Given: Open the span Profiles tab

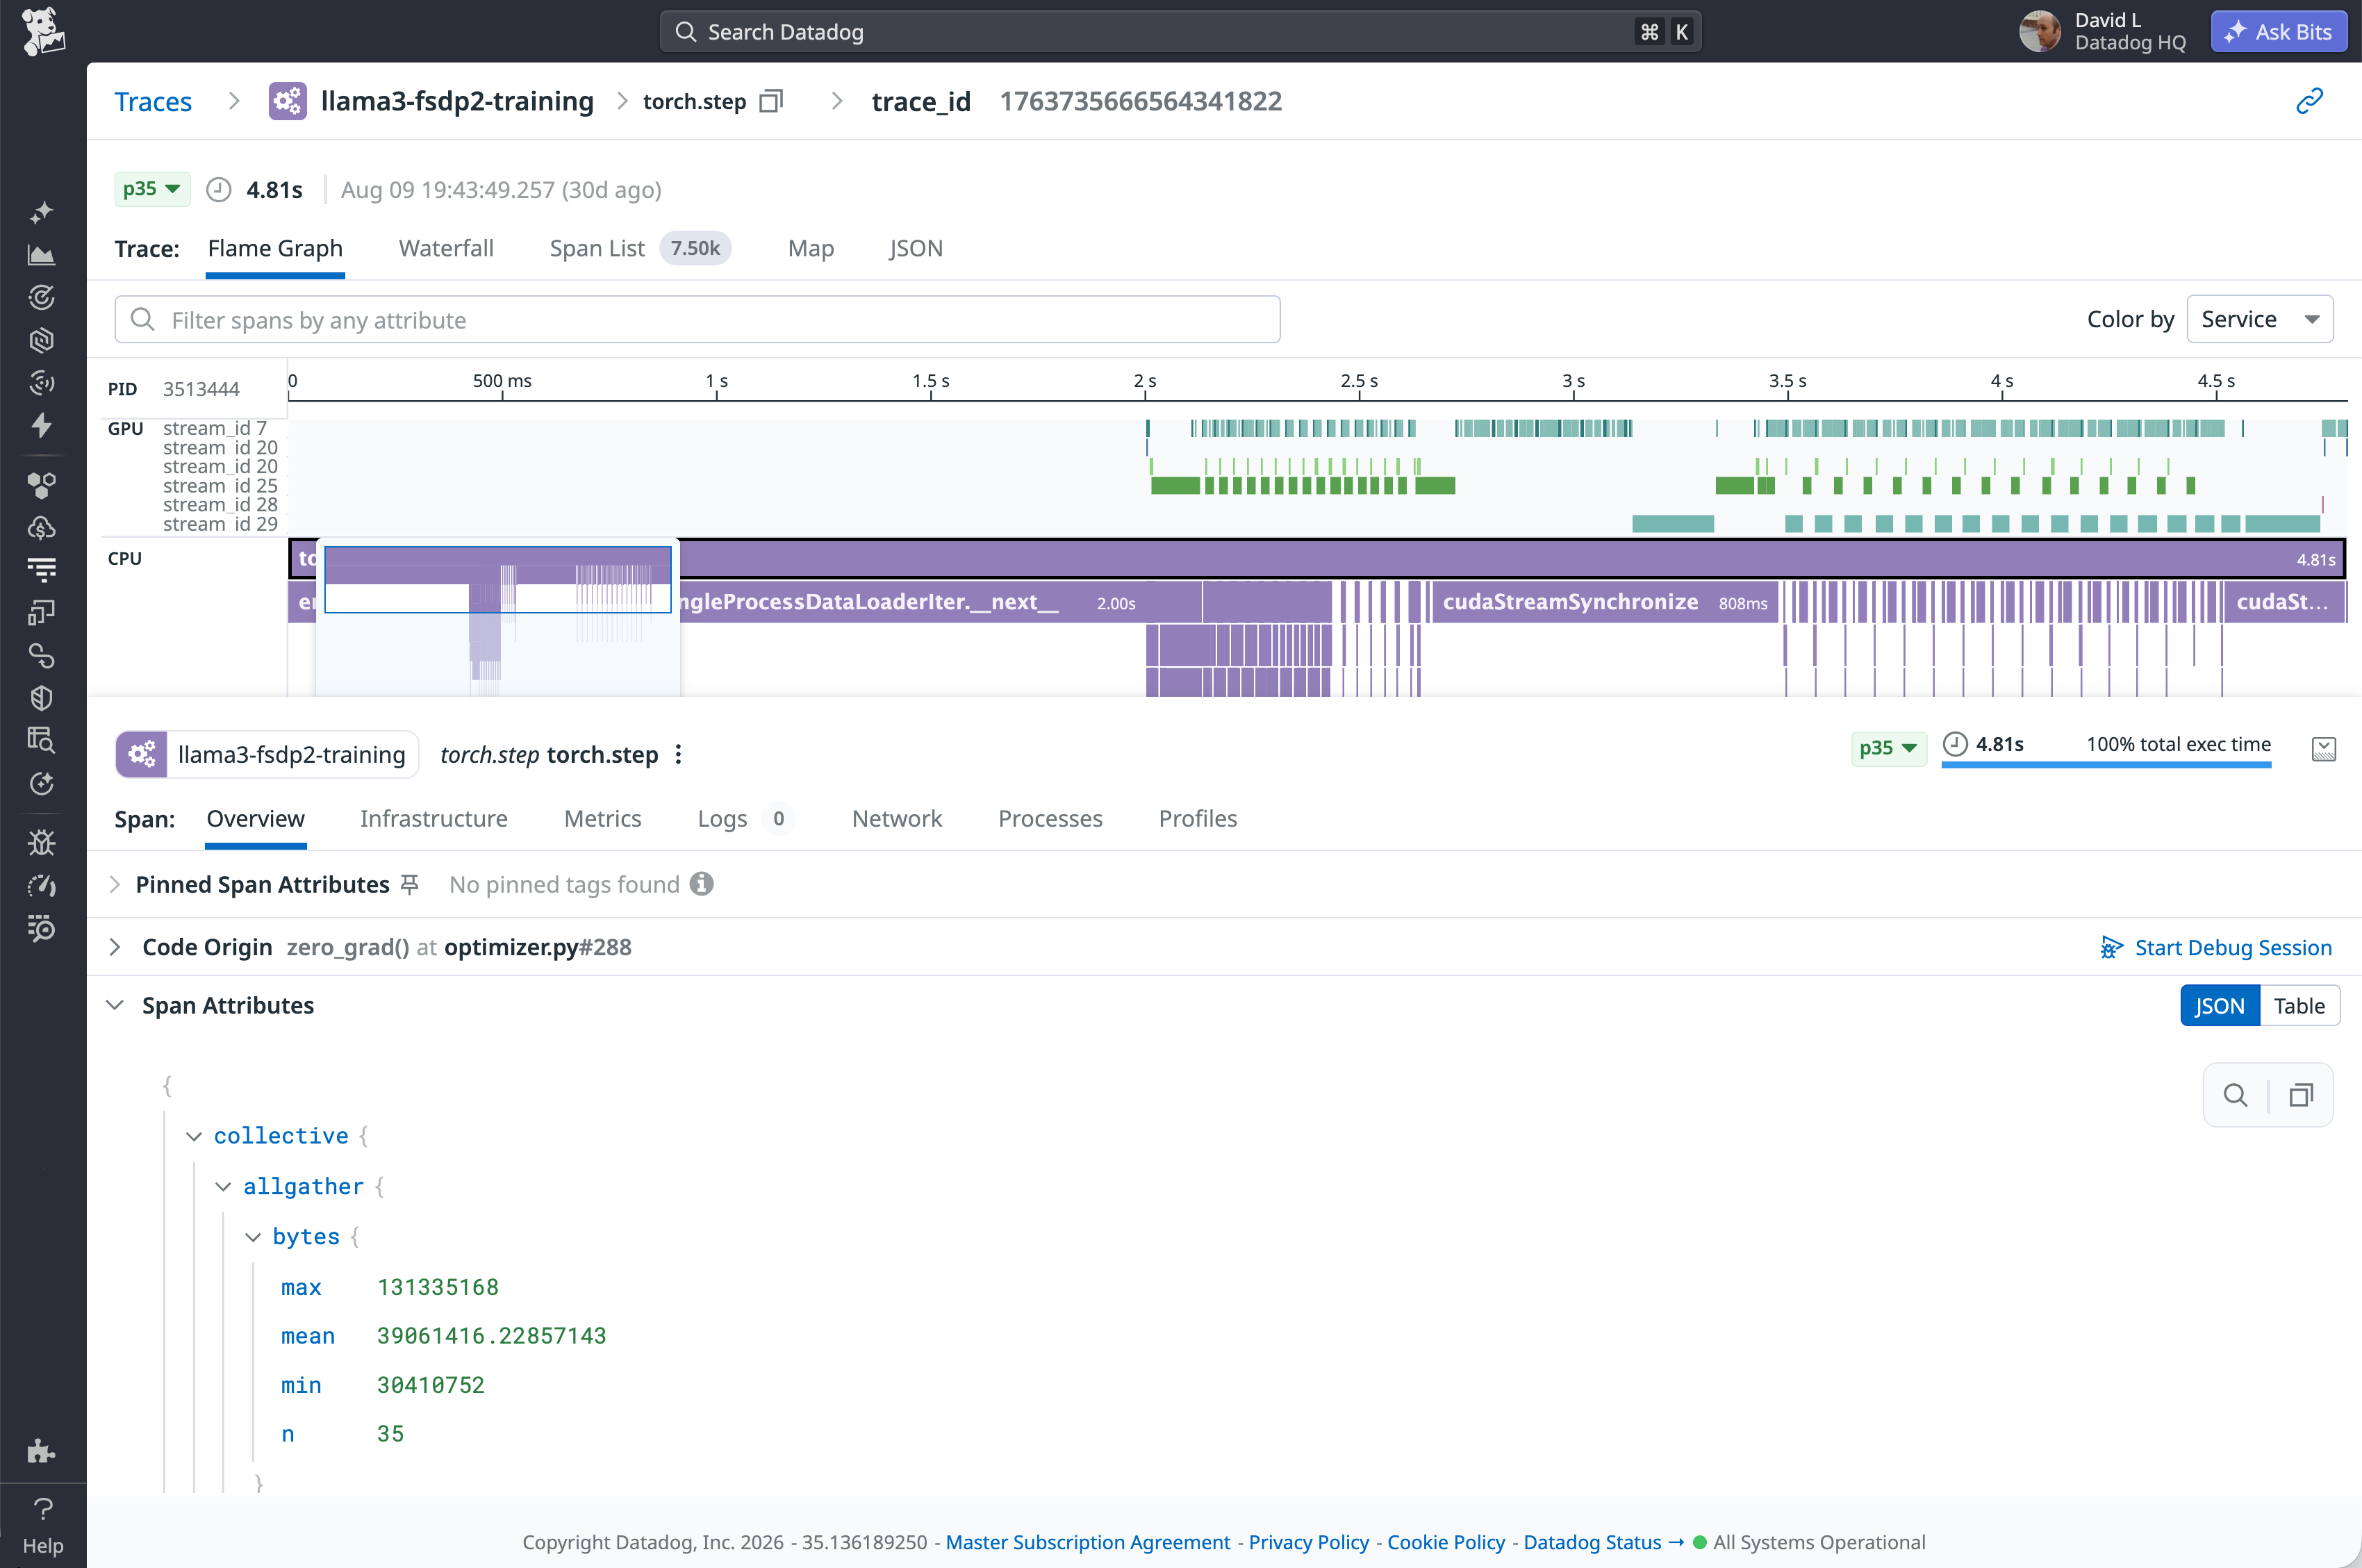Looking at the screenshot, I should [1198, 818].
